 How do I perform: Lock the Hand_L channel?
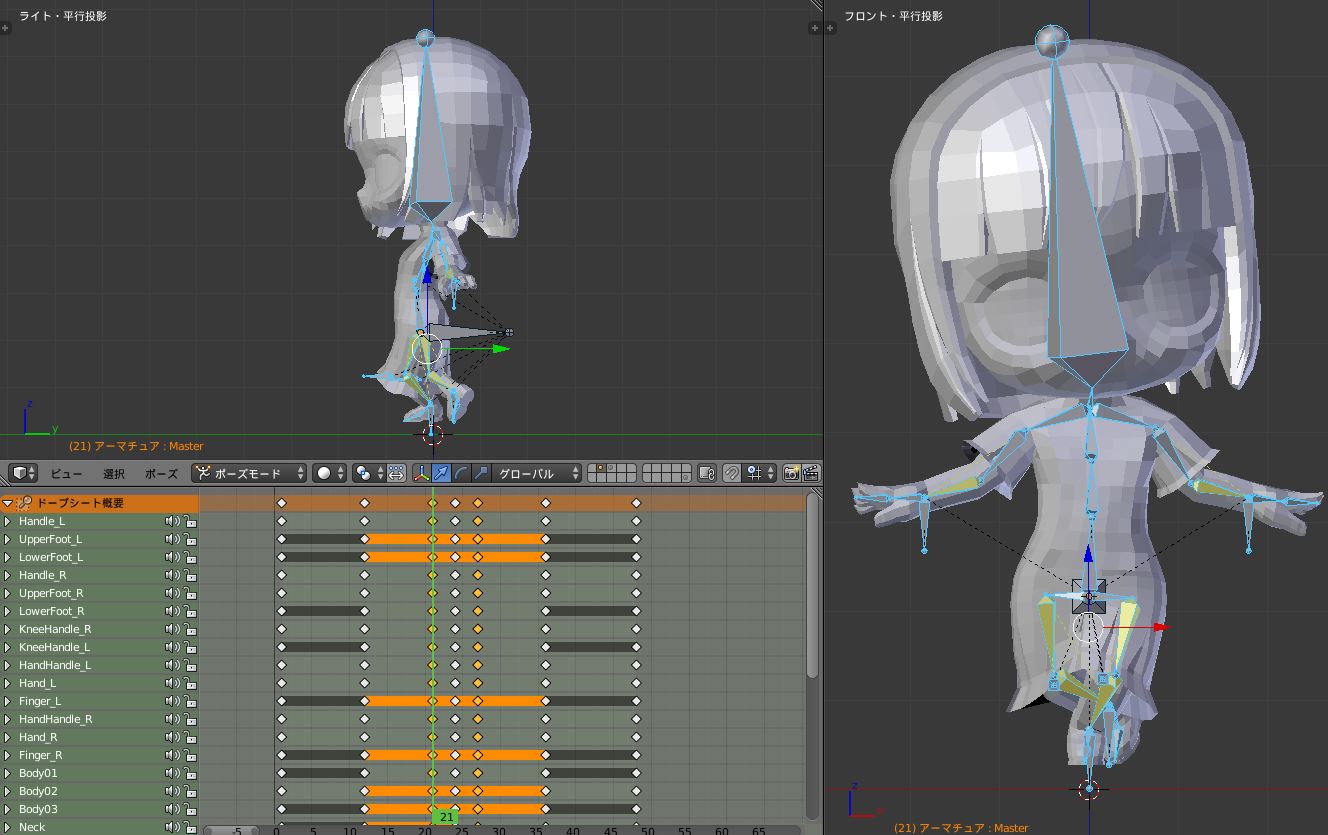click(x=189, y=683)
